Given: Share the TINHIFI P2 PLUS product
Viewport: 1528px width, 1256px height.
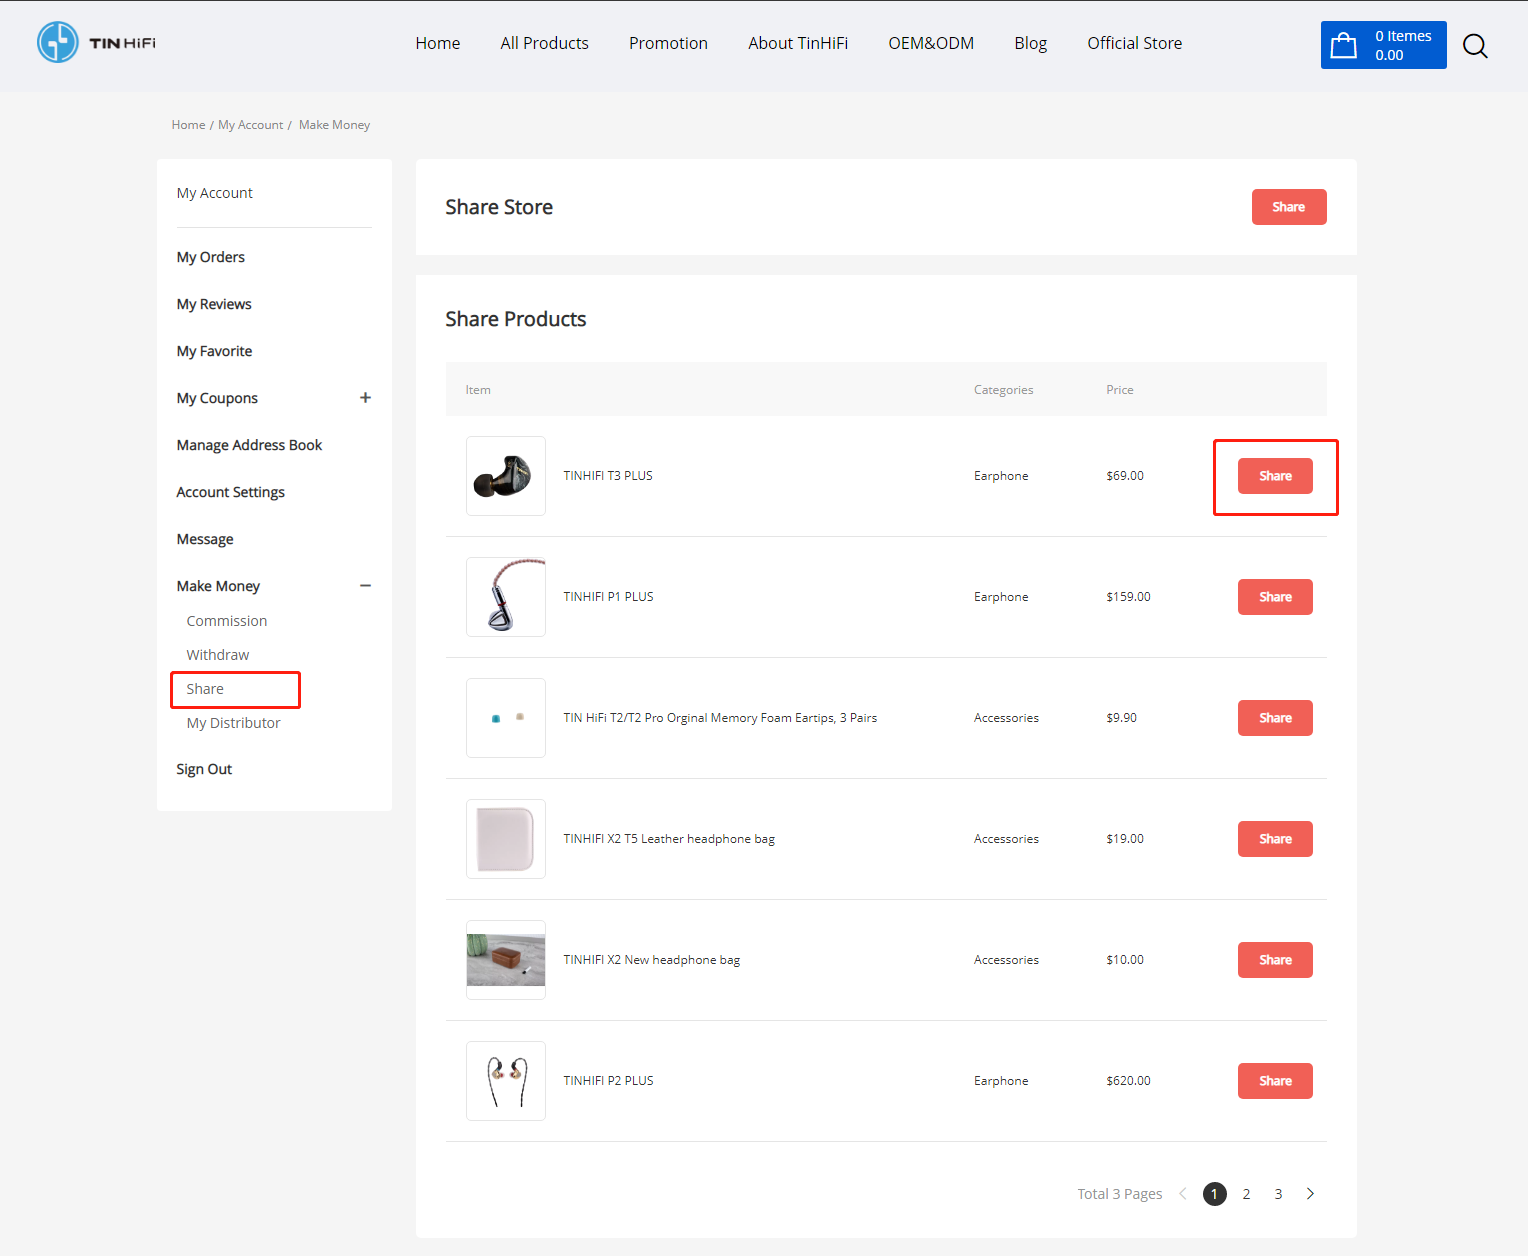Looking at the screenshot, I should pos(1275,1081).
